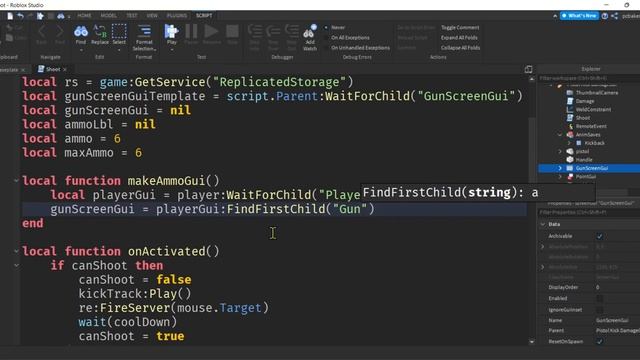Open the Find dropdown arrow
The width and height of the screenshot is (640, 360).
(81, 50)
